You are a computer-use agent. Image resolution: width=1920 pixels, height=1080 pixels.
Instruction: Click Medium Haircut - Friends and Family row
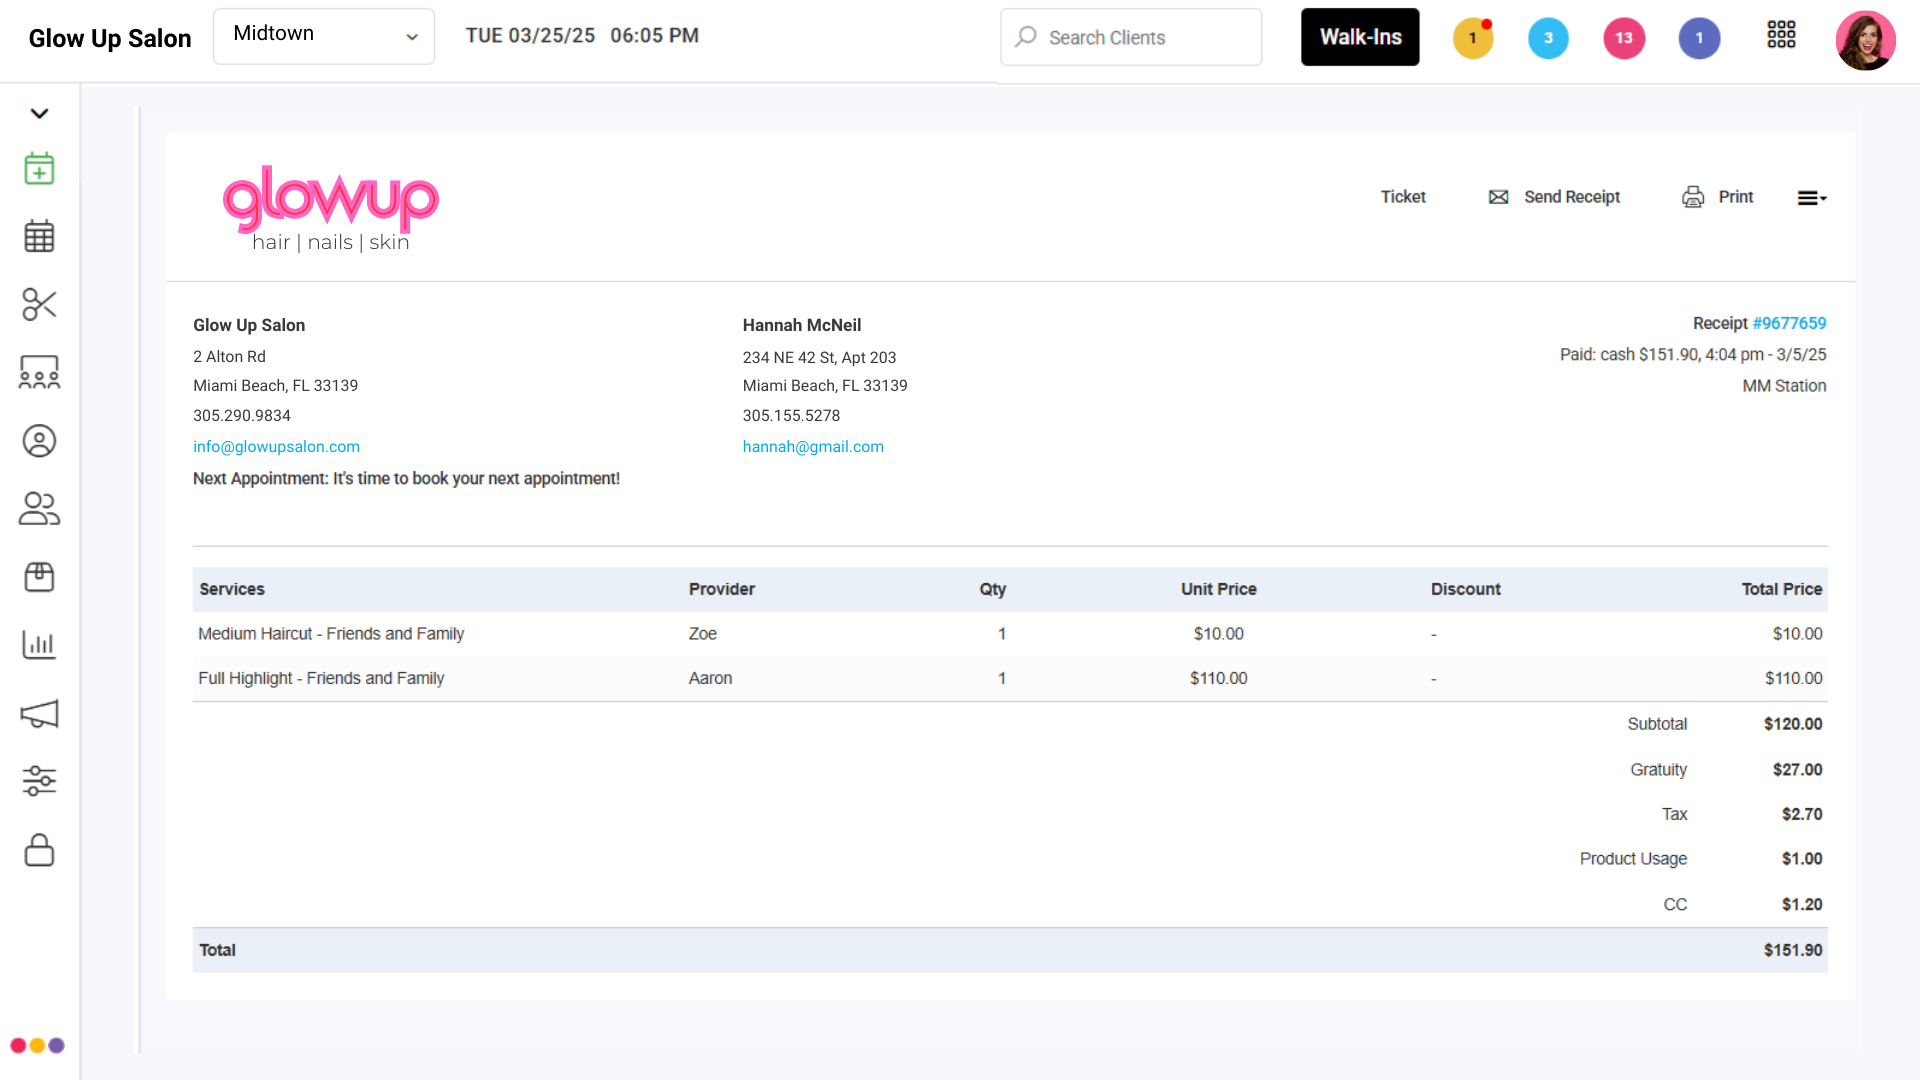pyautogui.click(x=1010, y=634)
